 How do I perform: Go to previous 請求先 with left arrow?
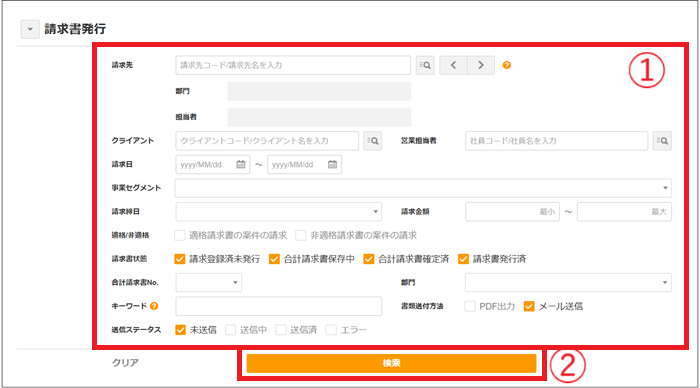[454, 65]
